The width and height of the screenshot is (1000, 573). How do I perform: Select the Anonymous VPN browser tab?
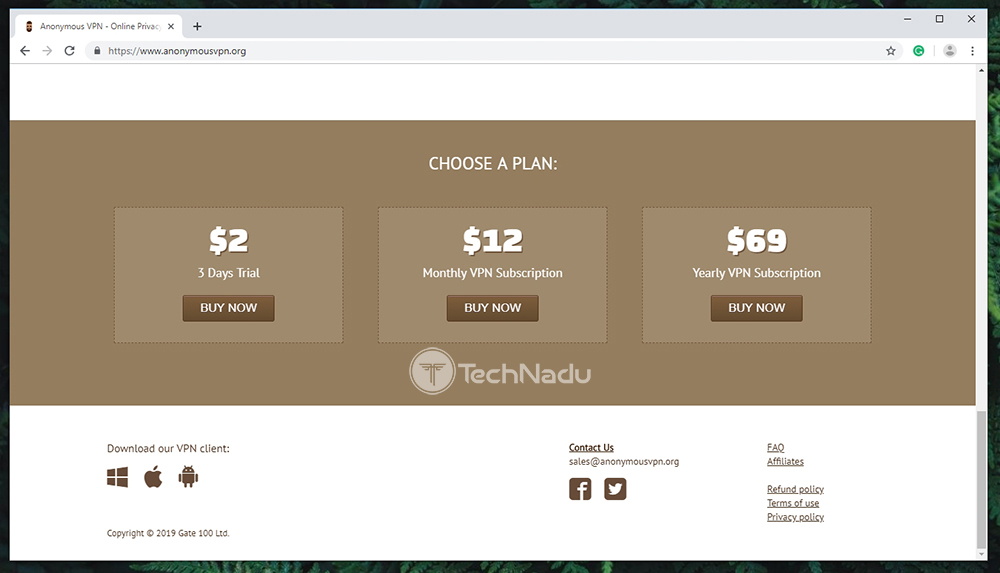(x=99, y=26)
